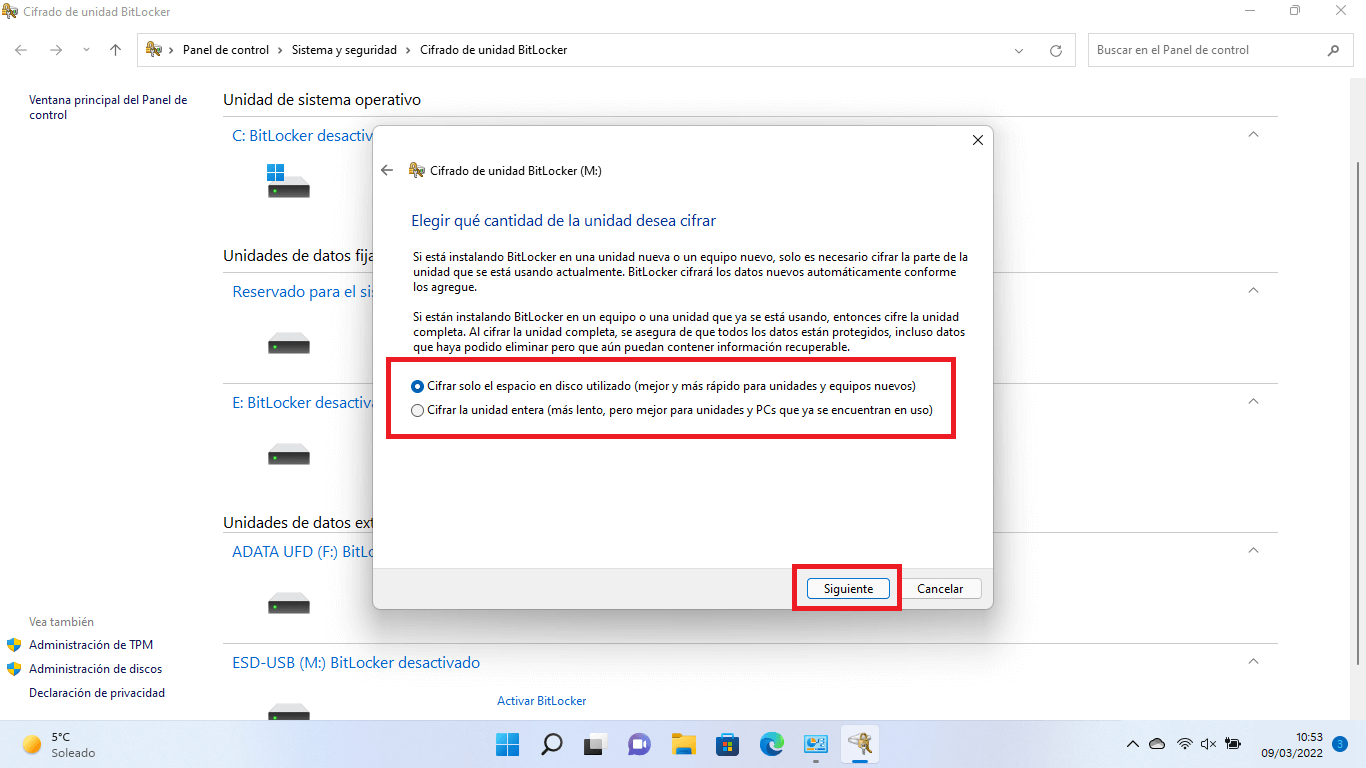
Task: Click E: BitLocker desactivado heading
Action: [302, 402]
